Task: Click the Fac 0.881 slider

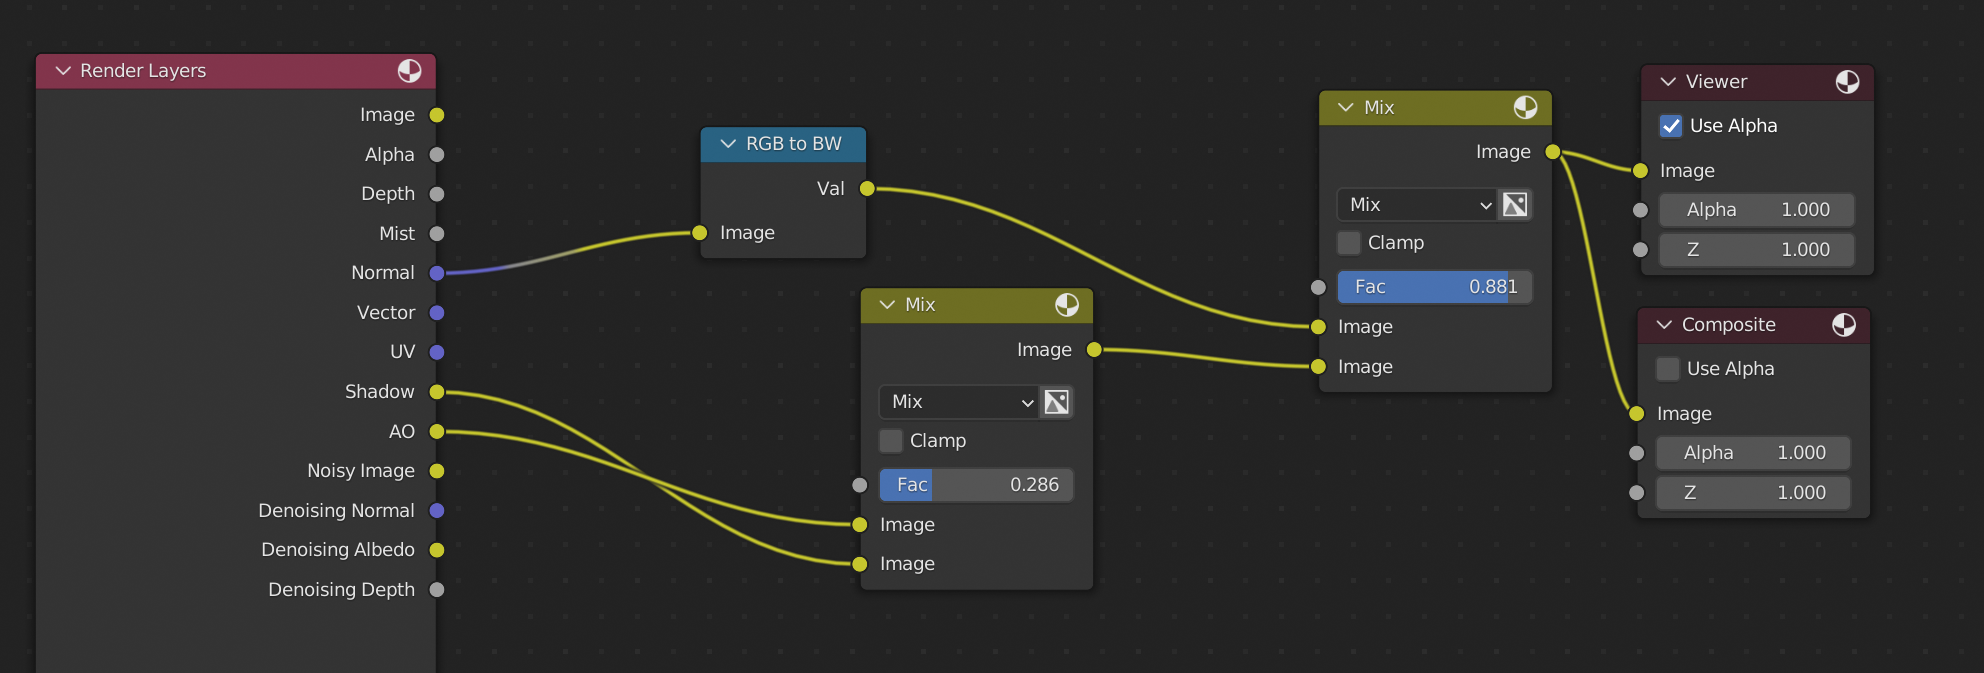Action: point(1434,287)
